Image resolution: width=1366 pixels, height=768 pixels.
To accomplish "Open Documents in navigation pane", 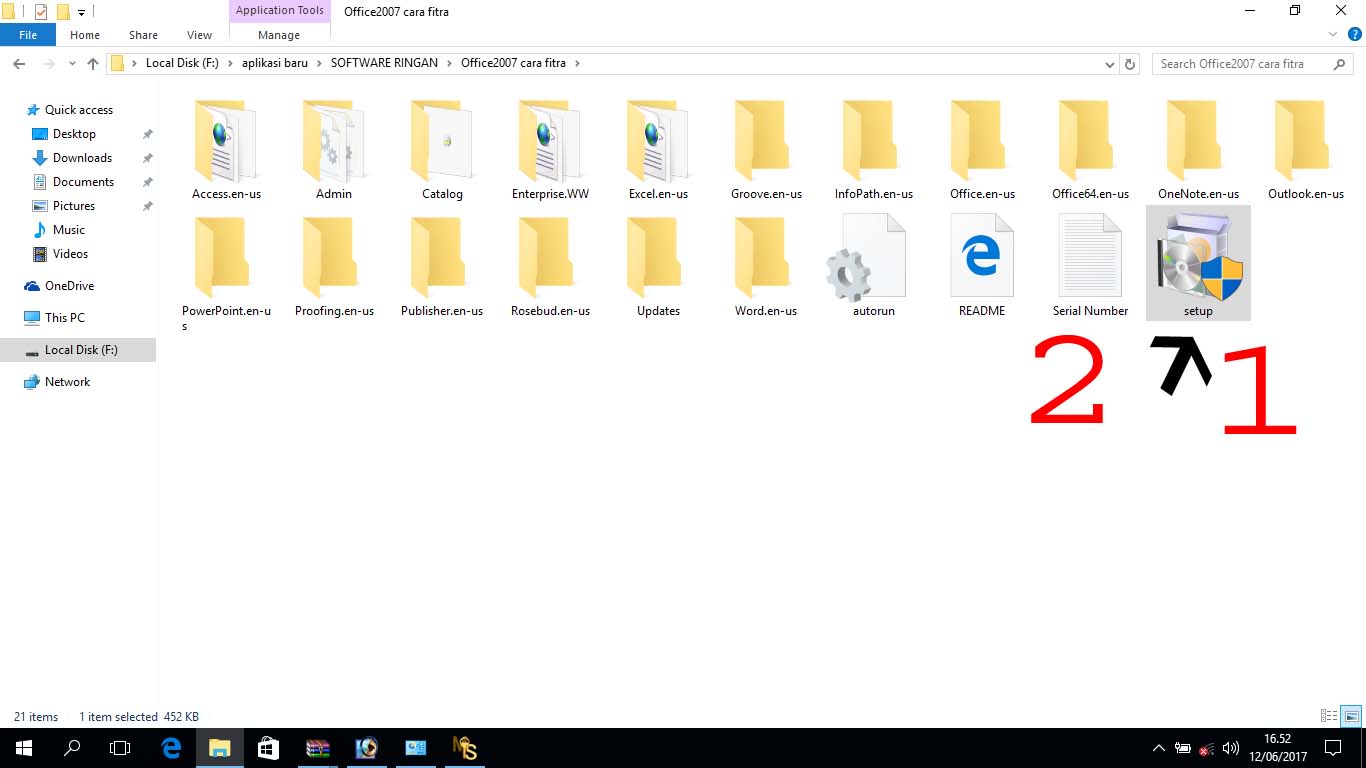I will coord(83,182).
